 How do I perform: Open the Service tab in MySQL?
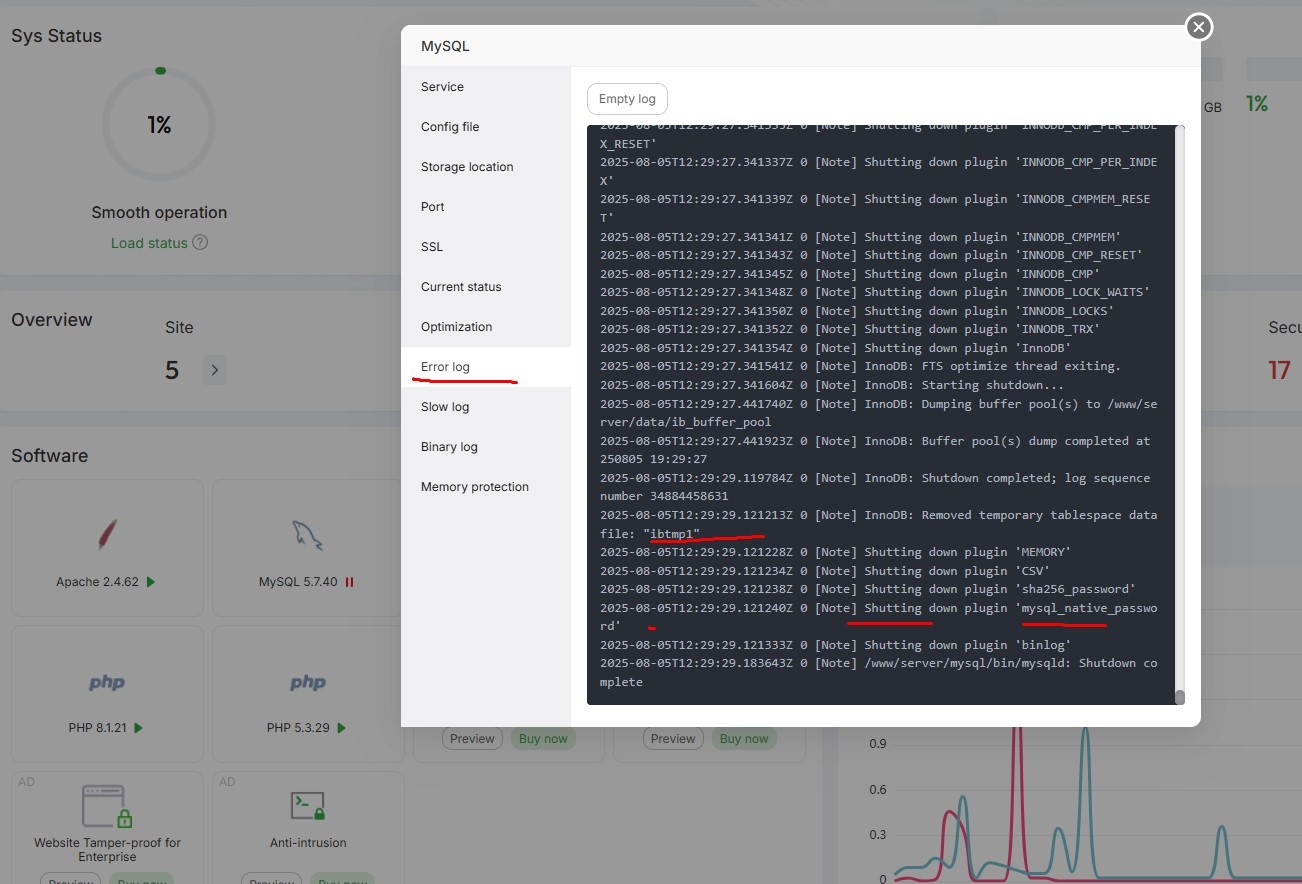[x=442, y=87]
